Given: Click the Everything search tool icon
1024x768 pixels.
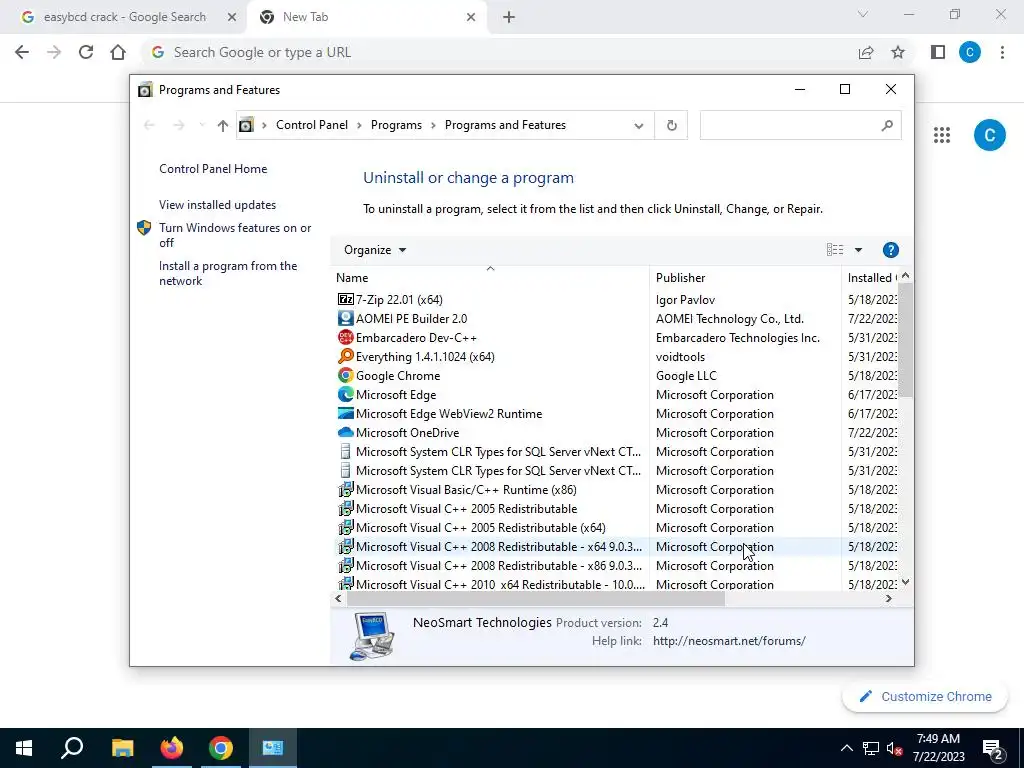Looking at the screenshot, I should 345,357.
